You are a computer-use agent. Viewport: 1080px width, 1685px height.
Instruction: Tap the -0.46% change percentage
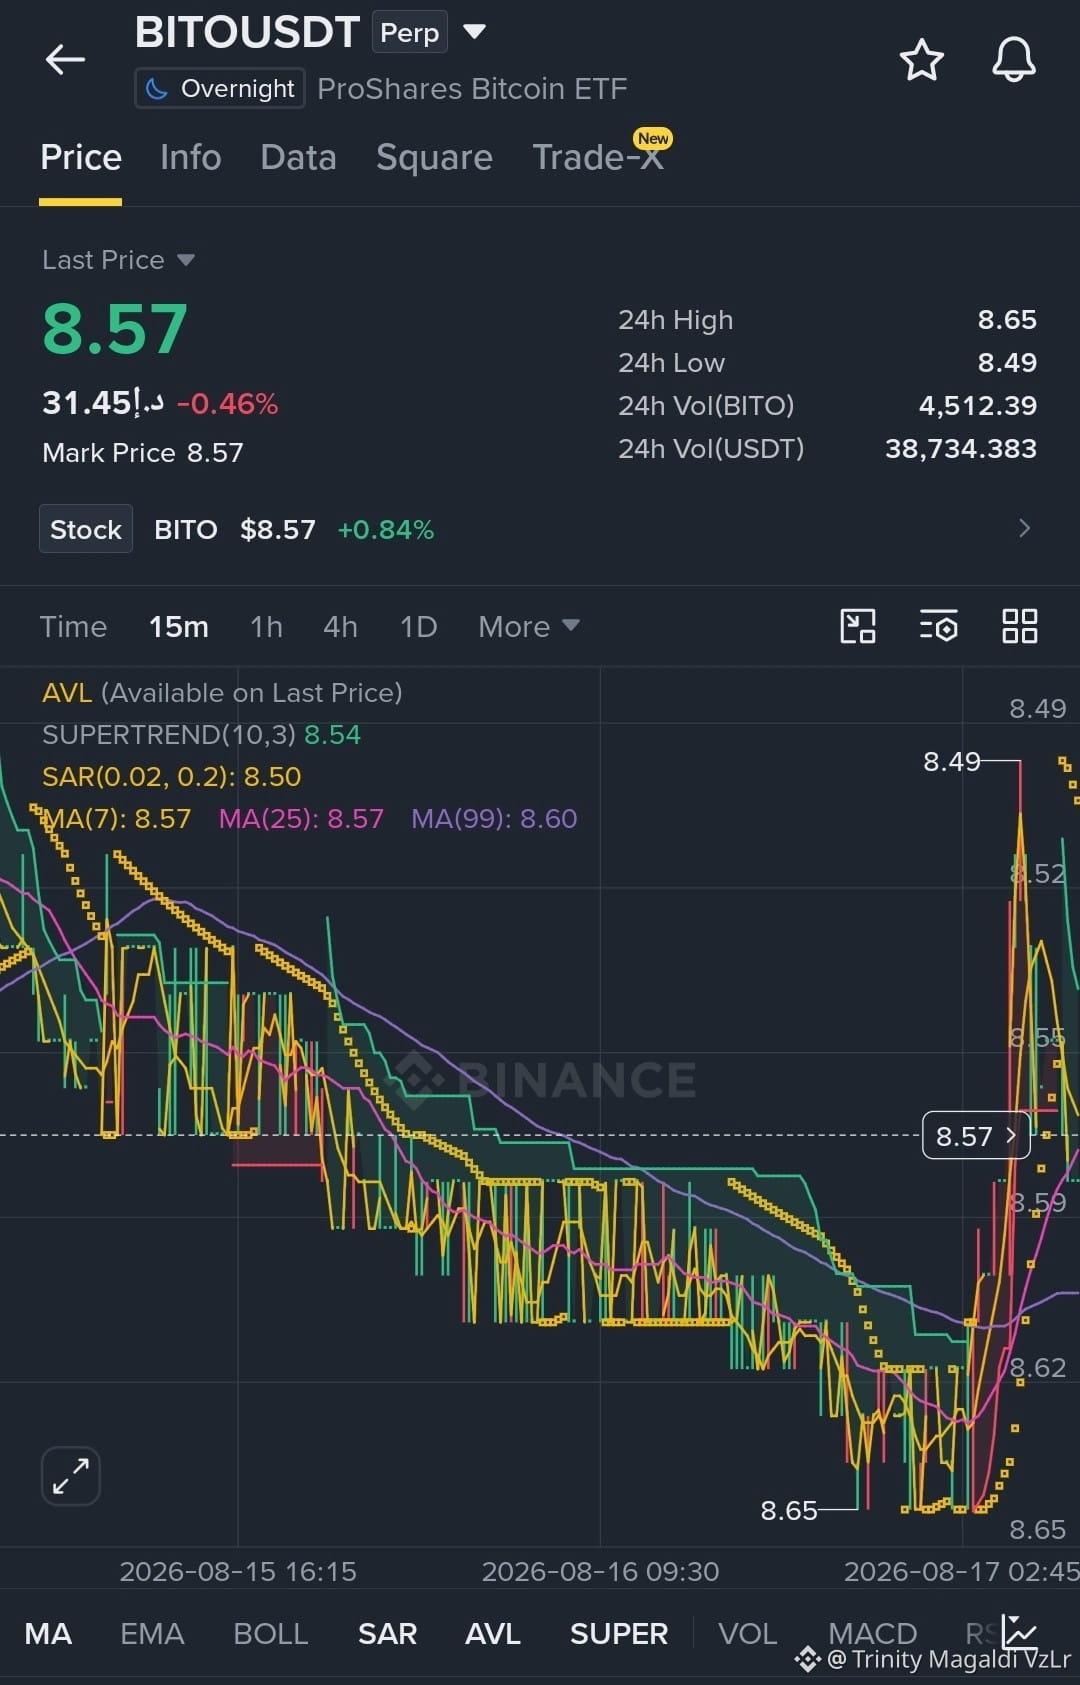click(x=227, y=404)
